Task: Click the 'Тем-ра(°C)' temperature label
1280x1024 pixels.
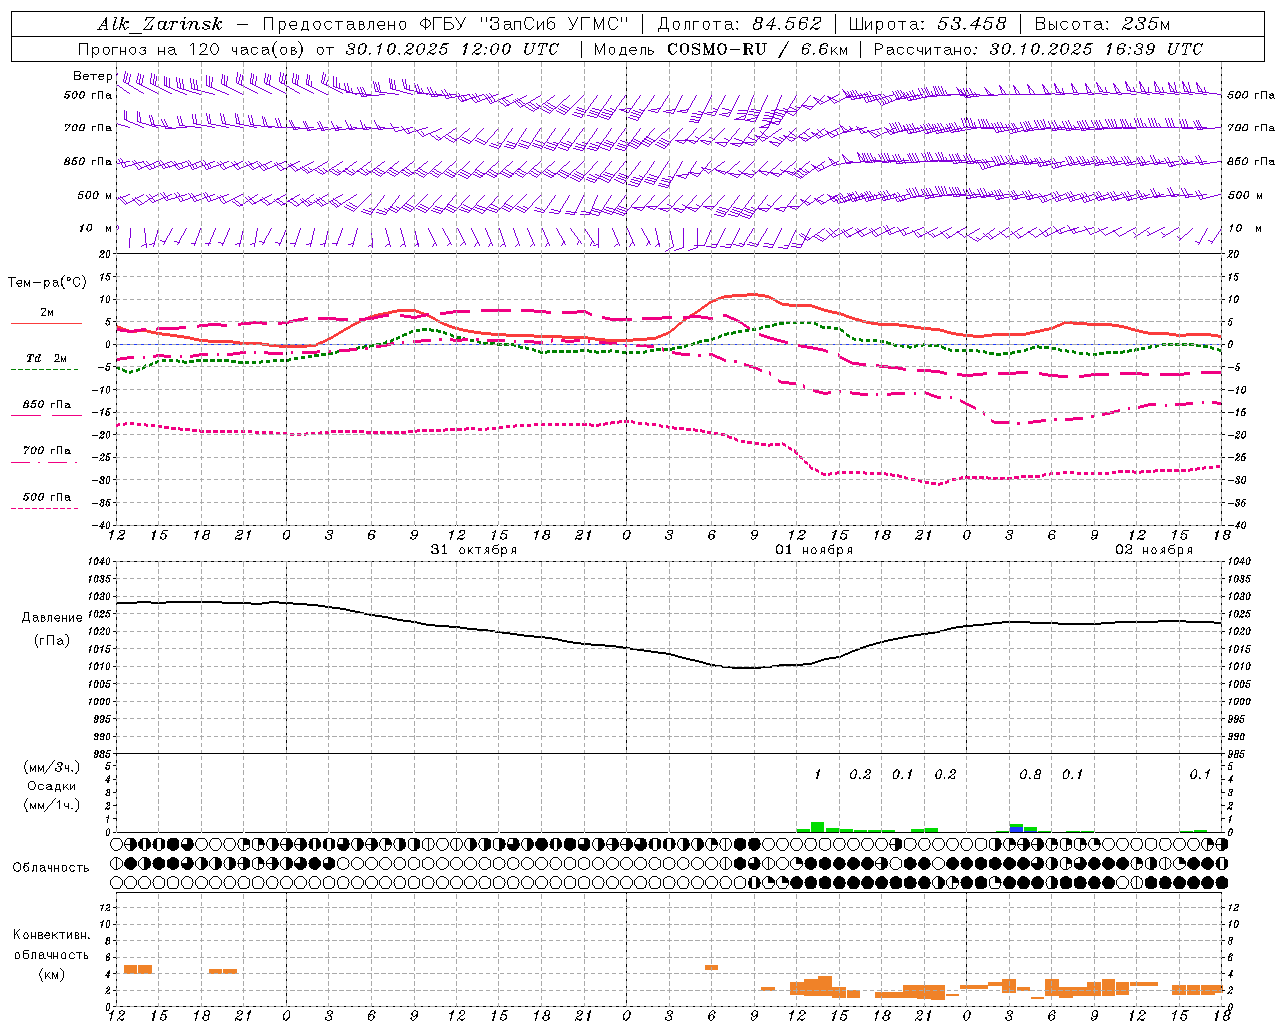Action: coord(47,283)
